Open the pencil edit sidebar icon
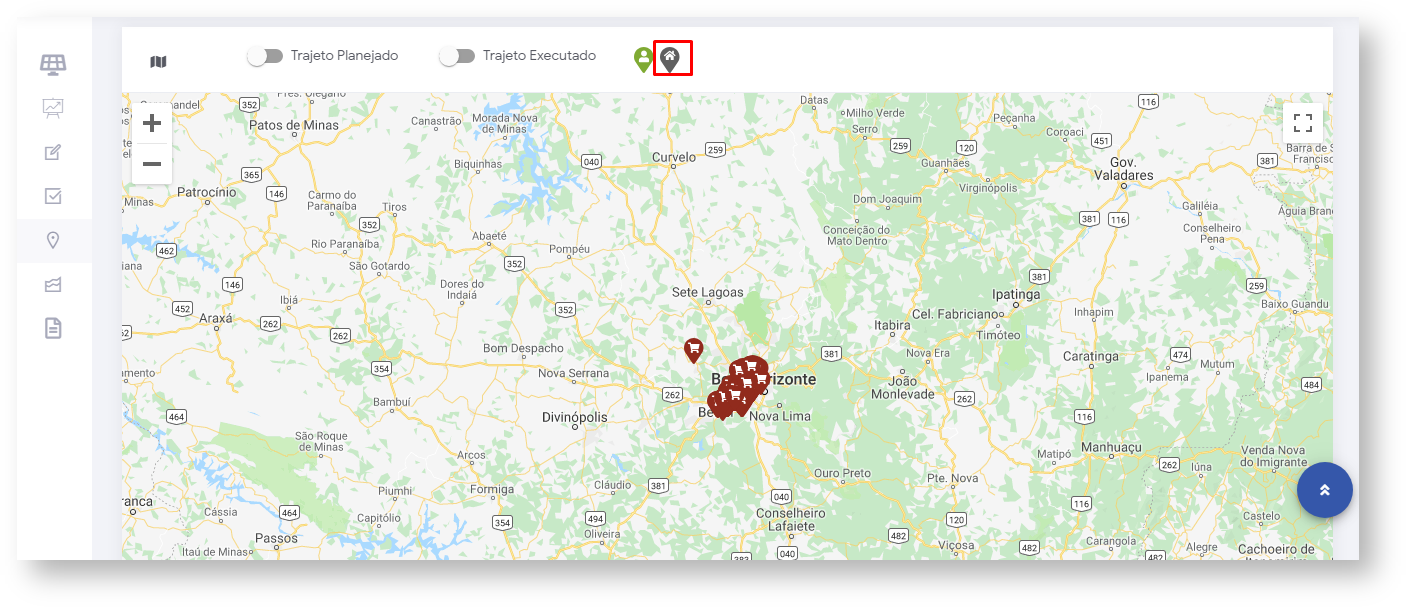 tap(54, 152)
